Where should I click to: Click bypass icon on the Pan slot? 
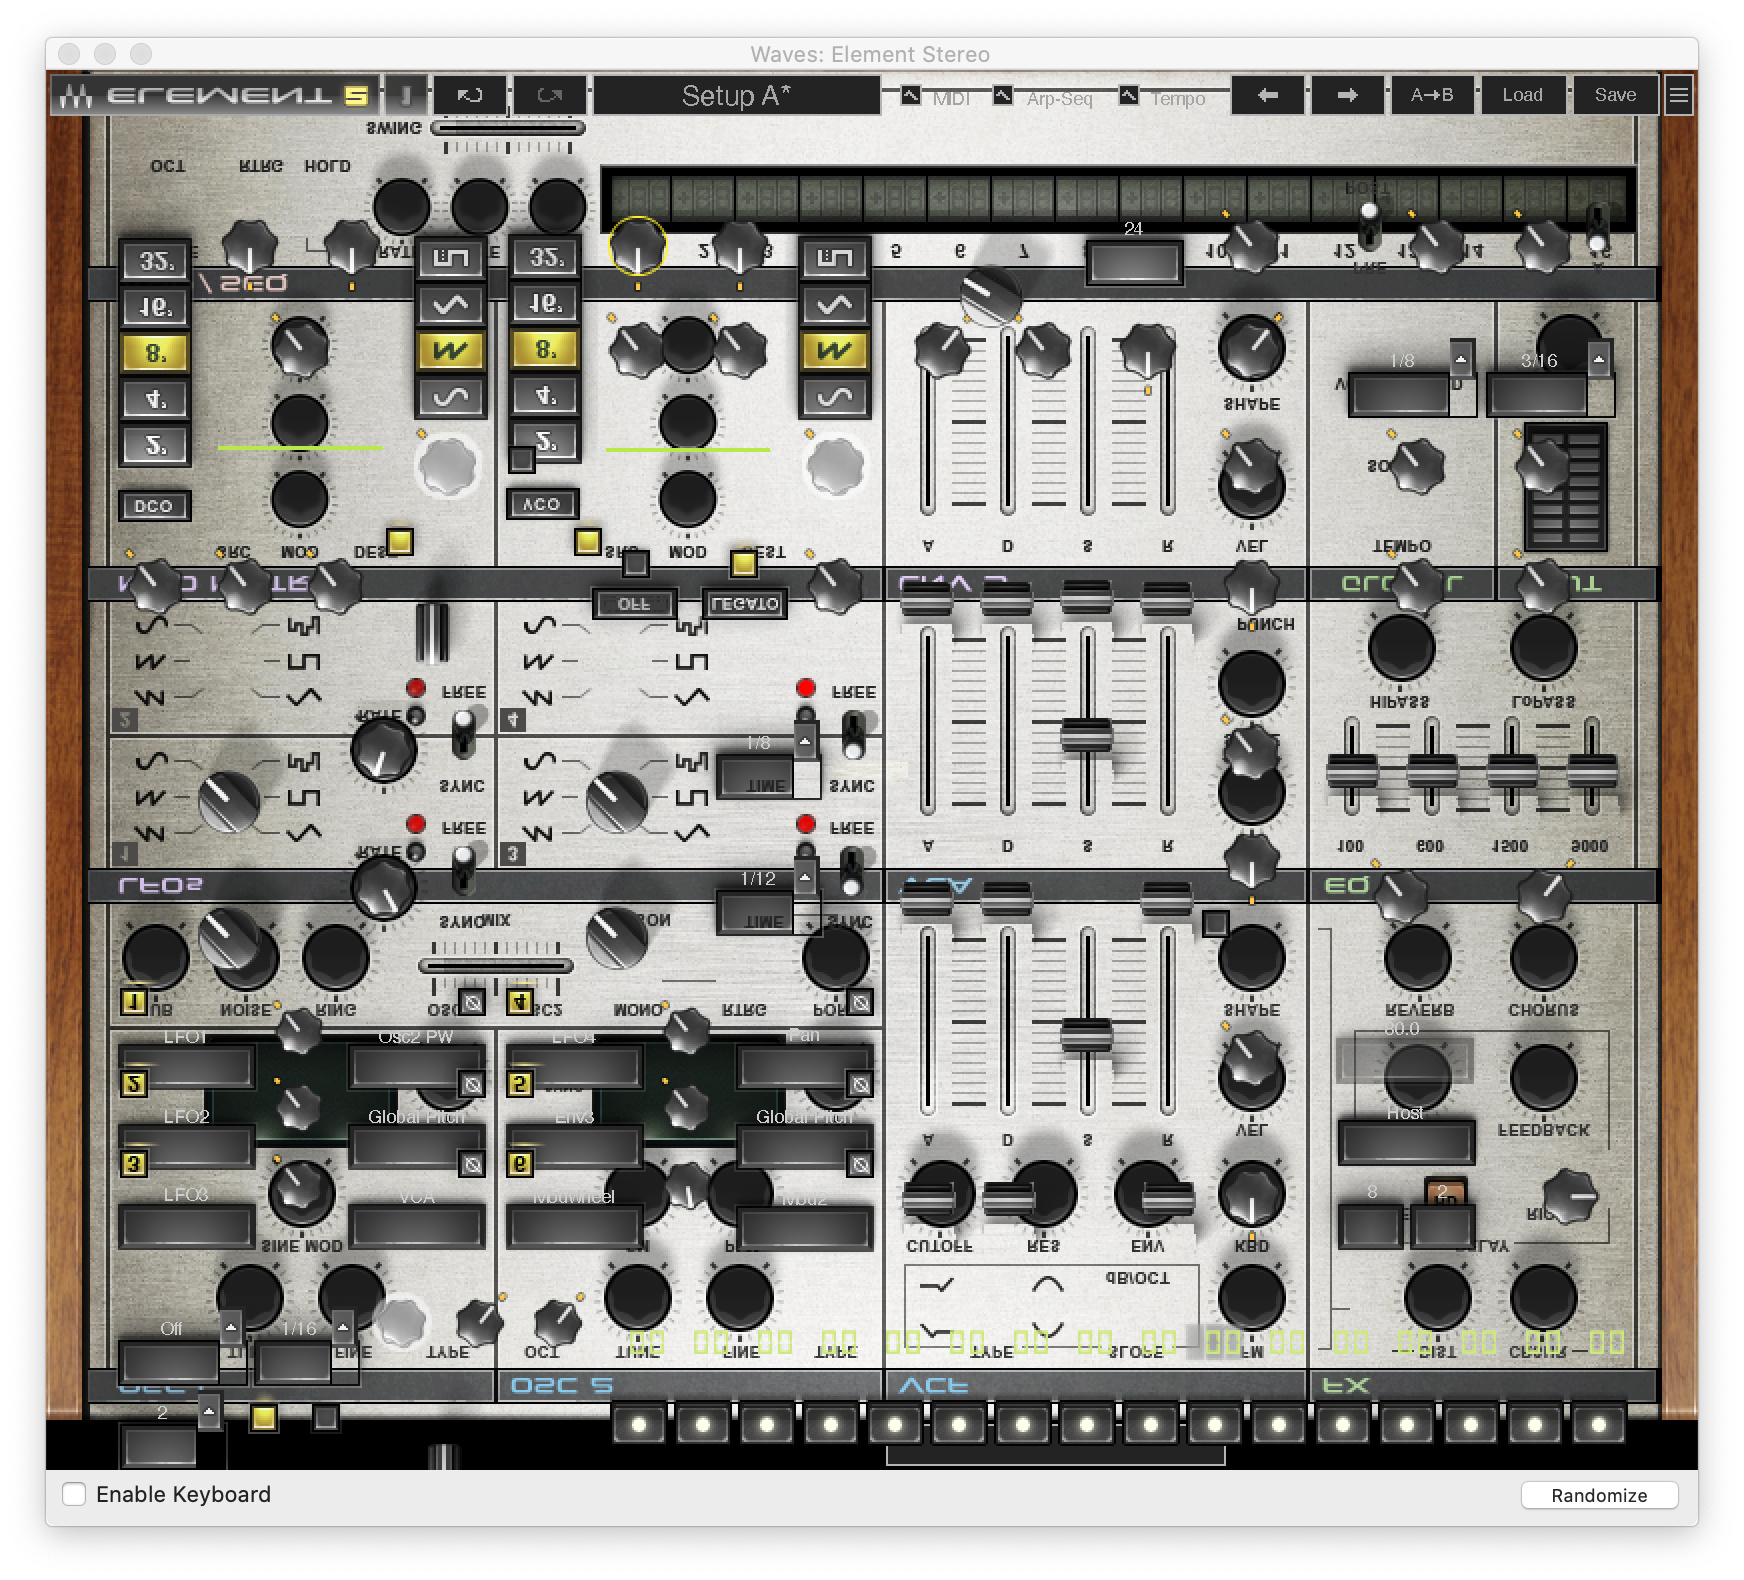click(x=860, y=1084)
